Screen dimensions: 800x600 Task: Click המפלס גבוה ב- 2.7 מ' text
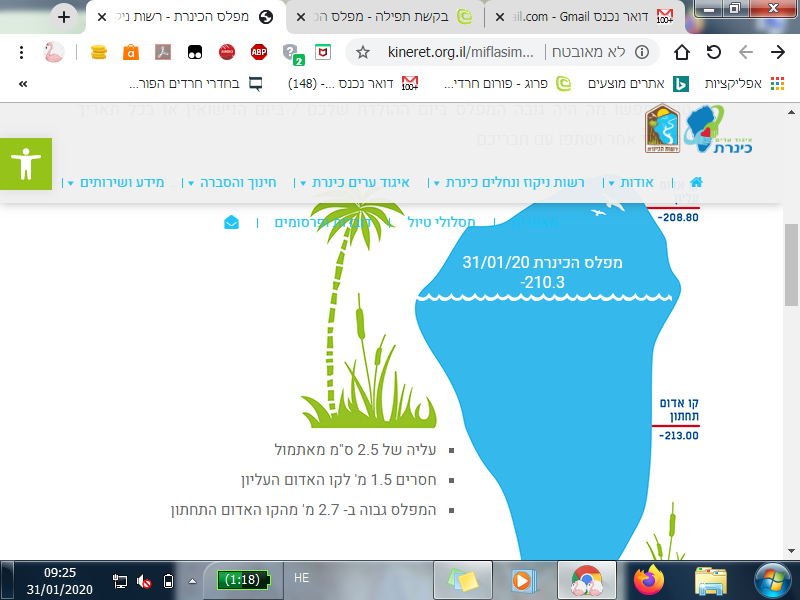pyautogui.click(x=304, y=510)
